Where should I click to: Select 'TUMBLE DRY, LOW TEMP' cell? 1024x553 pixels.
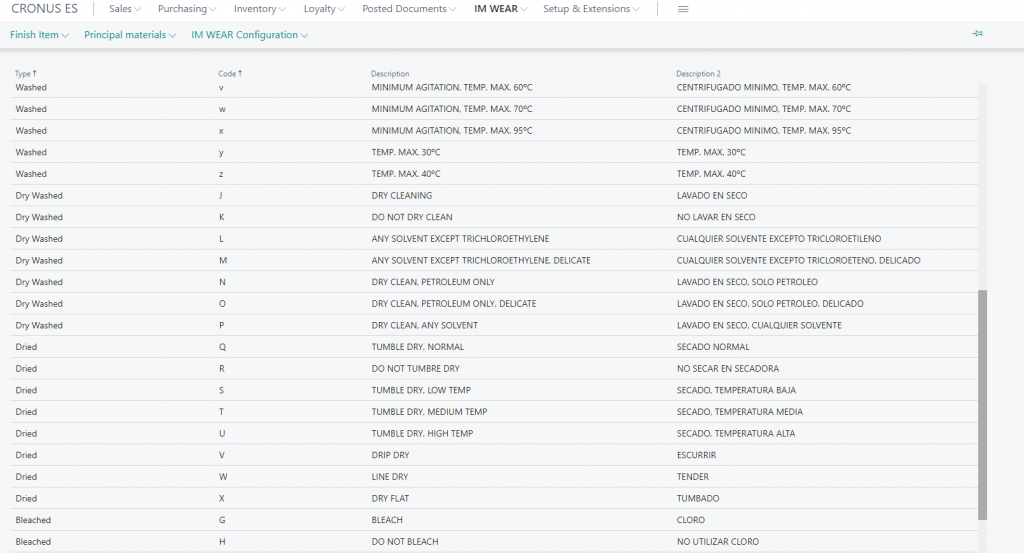pyautogui.click(x=421, y=389)
